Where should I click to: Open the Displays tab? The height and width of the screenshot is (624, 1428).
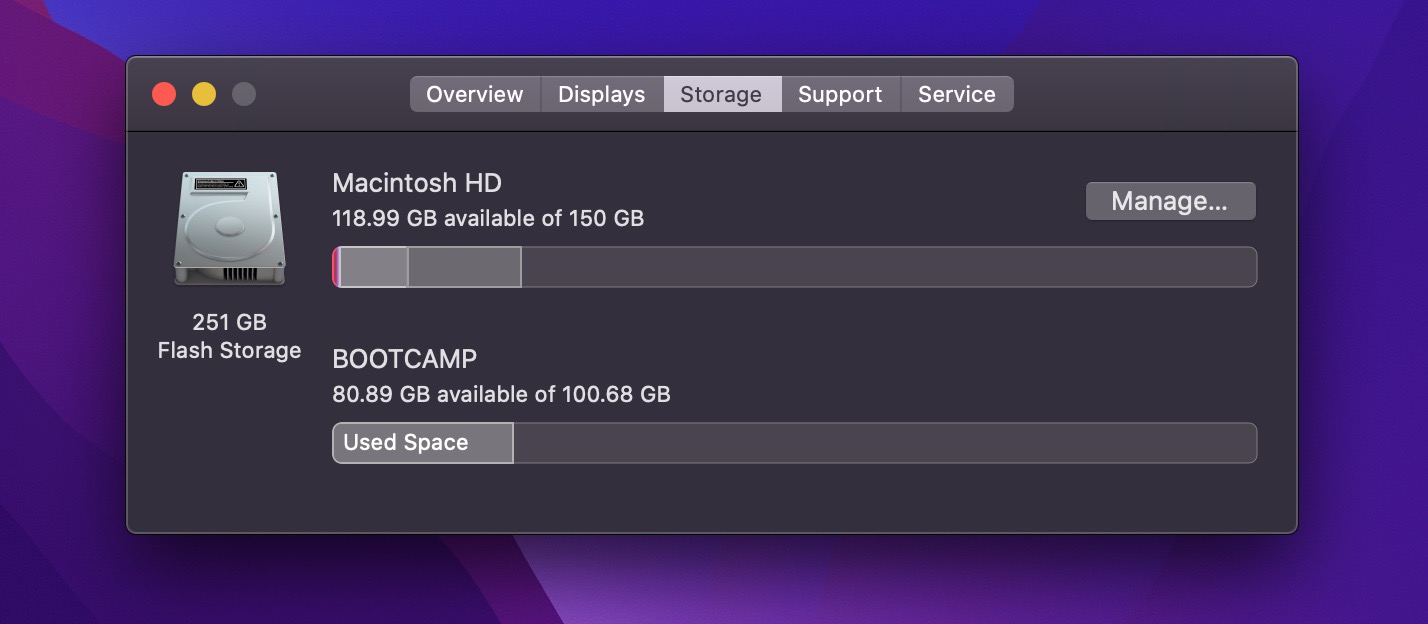coord(601,94)
